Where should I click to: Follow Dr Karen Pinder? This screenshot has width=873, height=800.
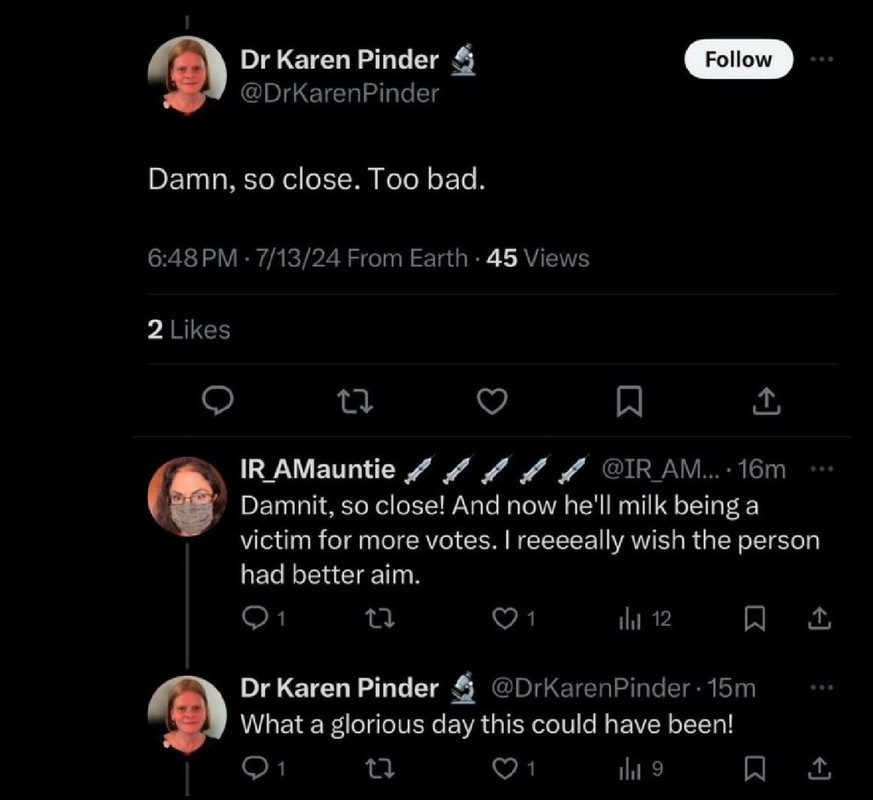pyautogui.click(x=738, y=59)
